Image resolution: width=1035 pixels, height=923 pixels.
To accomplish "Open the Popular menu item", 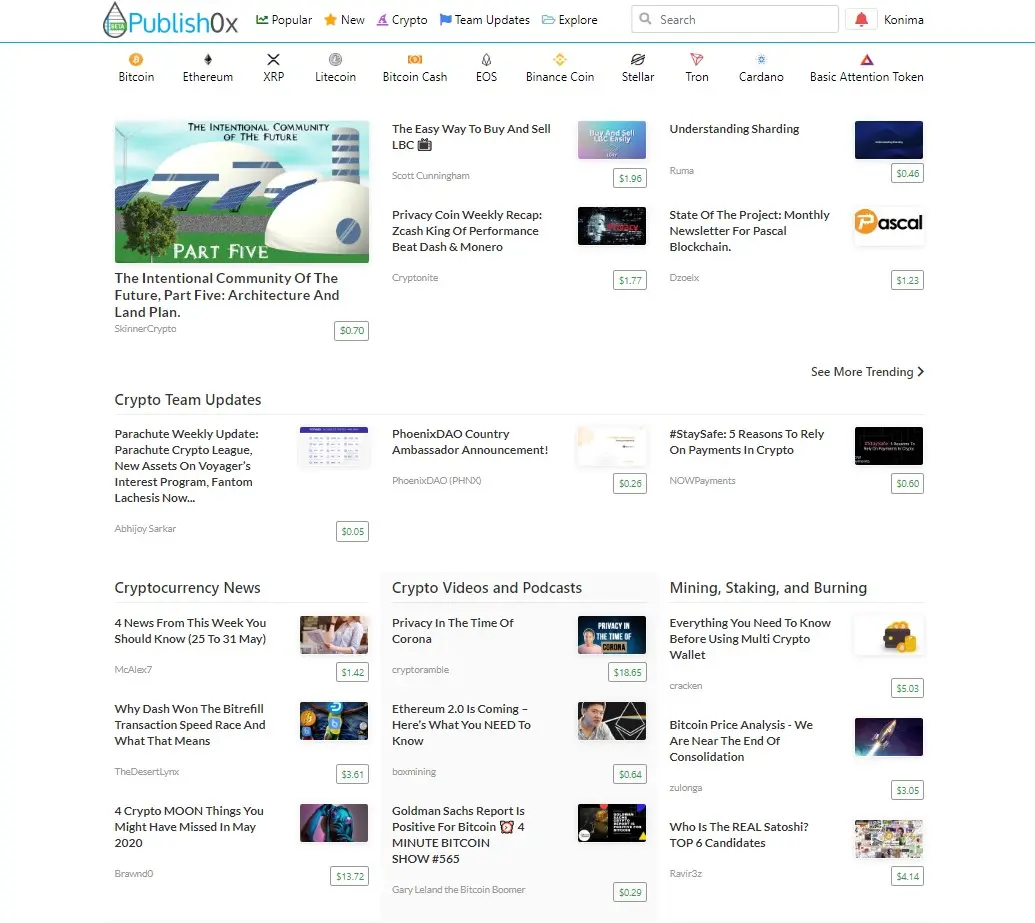I will 284,20.
